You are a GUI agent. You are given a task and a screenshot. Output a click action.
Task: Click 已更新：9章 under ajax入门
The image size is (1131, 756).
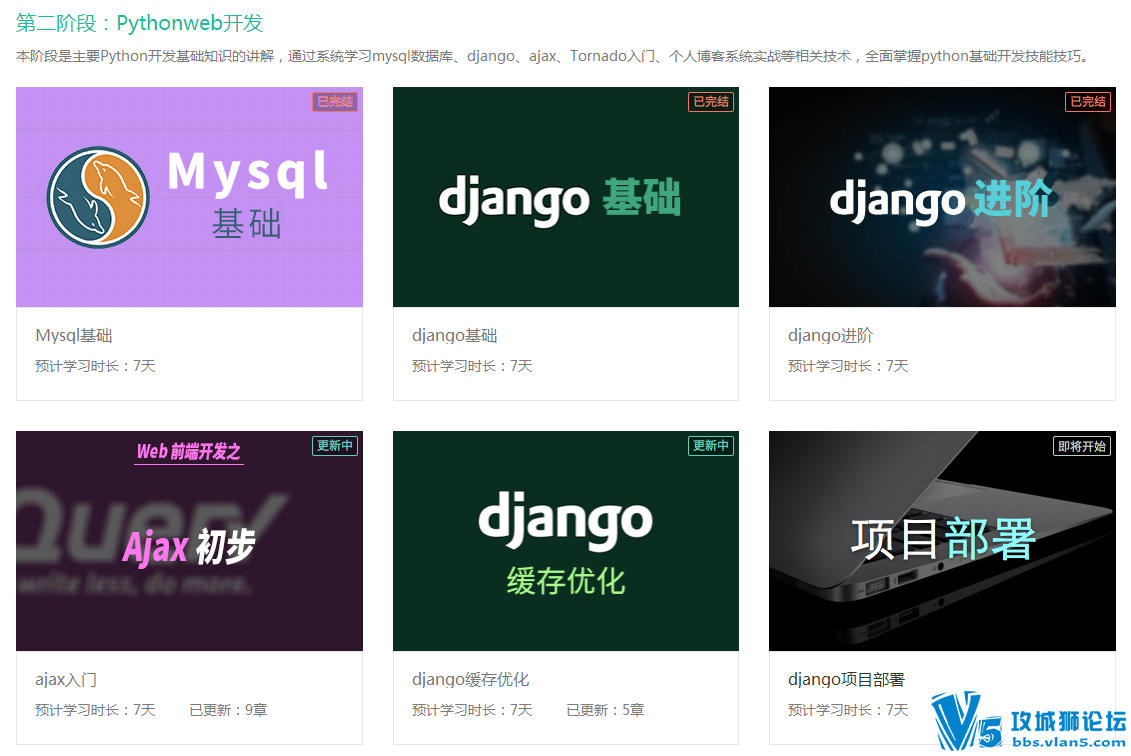pos(228,711)
